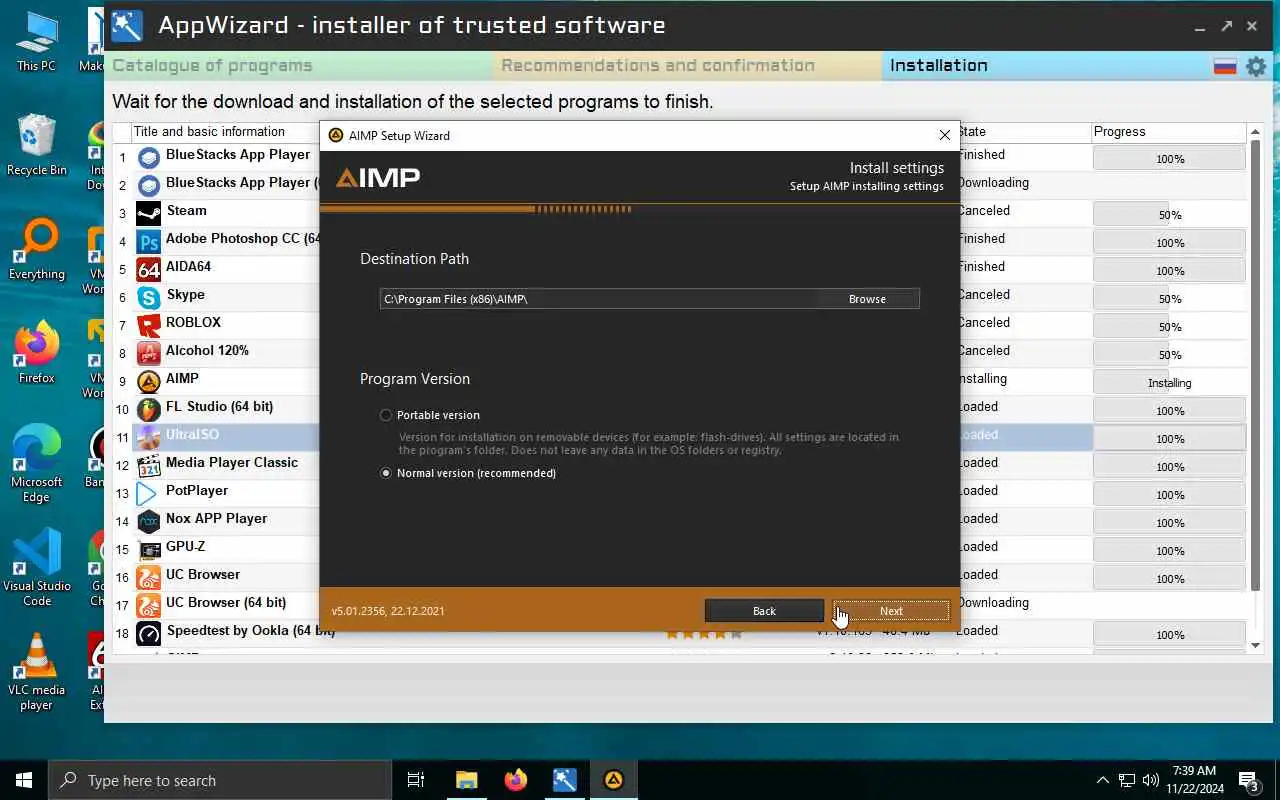1280x800 pixels.
Task: Click the AIDA64 icon in the list
Action: pyautogui.click(x=149, y=269)
